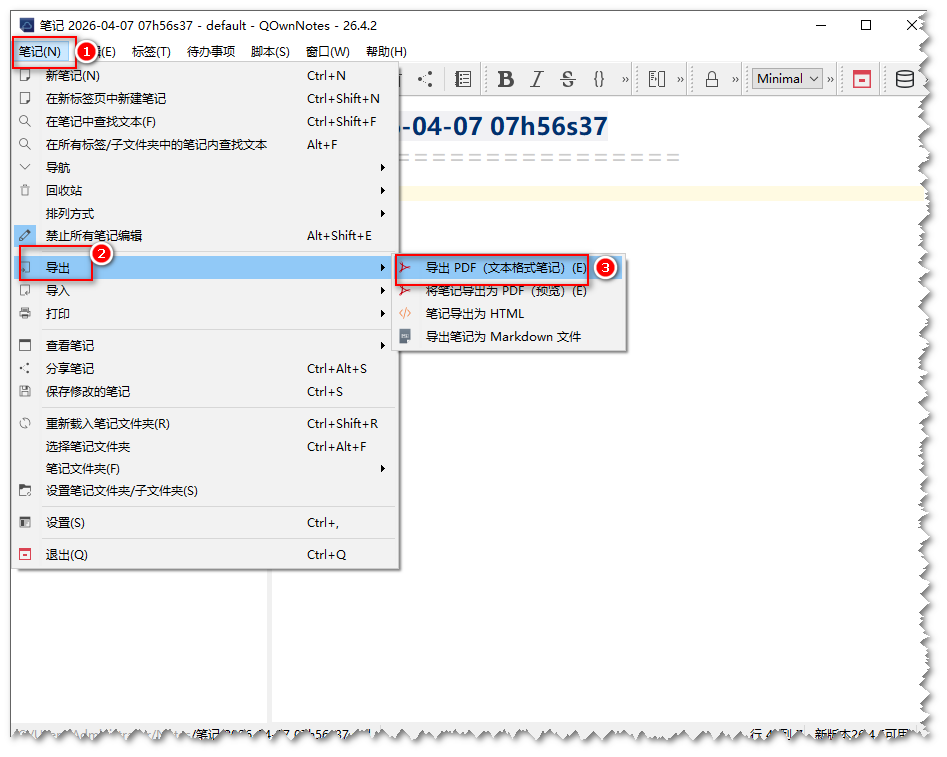This screenshot has height=757, width=947.
Task: Click the list panel toolbar icon
Action: coord(463,79)
